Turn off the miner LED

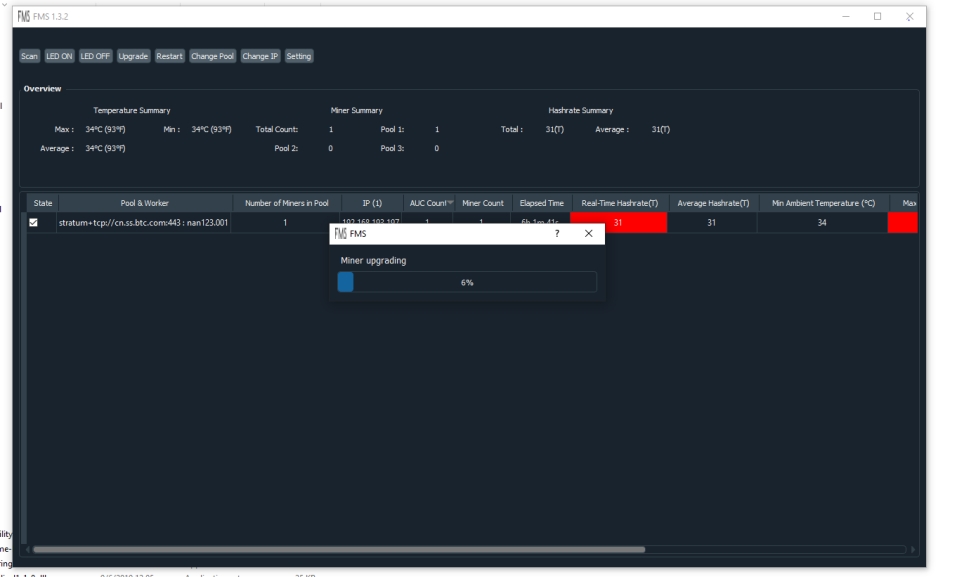(96, 57)
